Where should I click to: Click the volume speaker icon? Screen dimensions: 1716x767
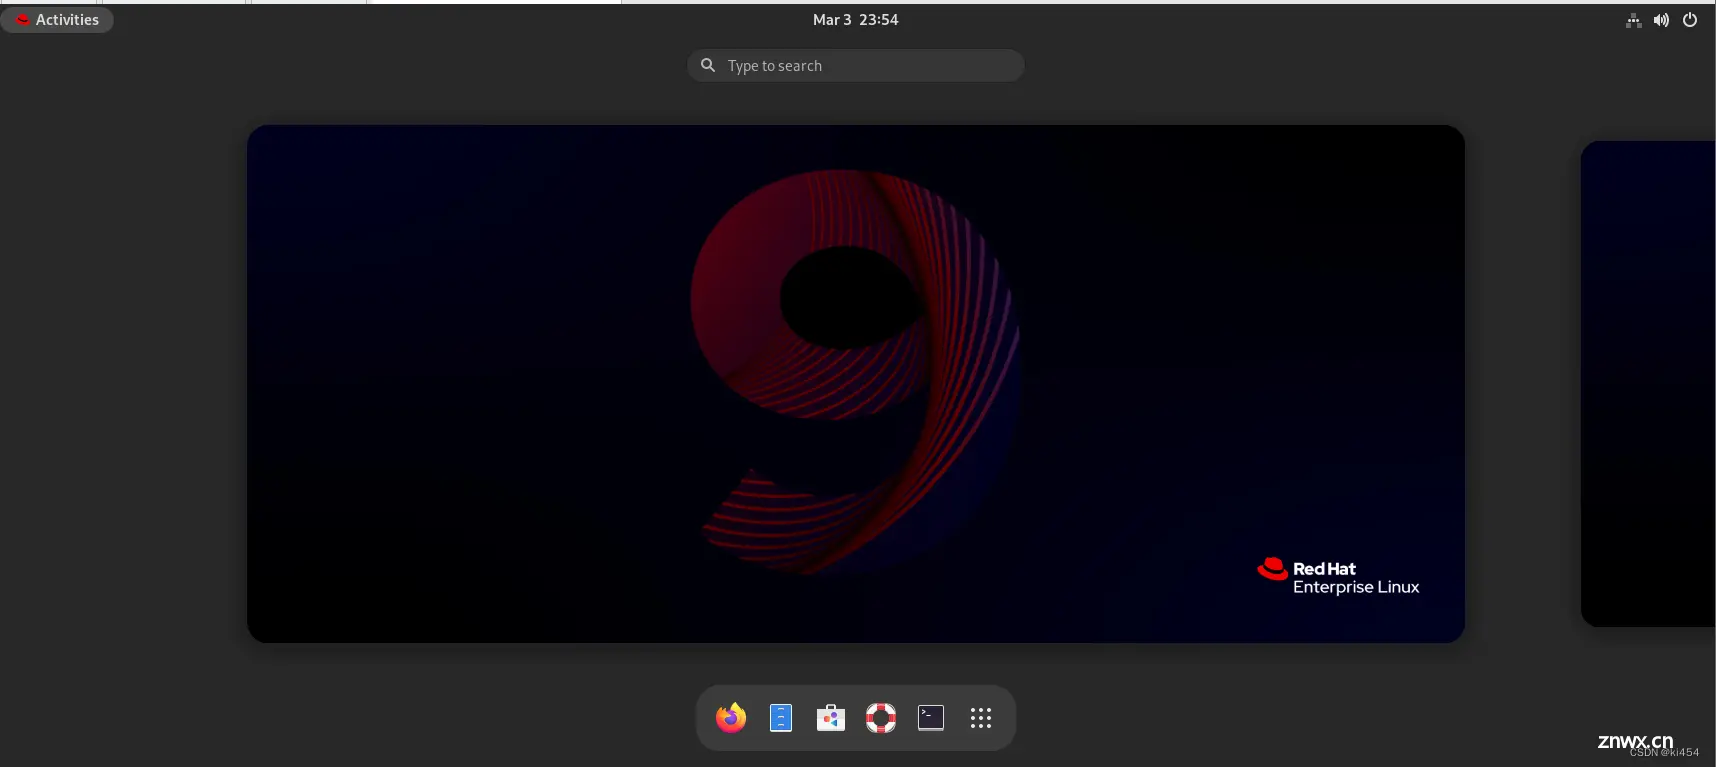point(1662,20)
